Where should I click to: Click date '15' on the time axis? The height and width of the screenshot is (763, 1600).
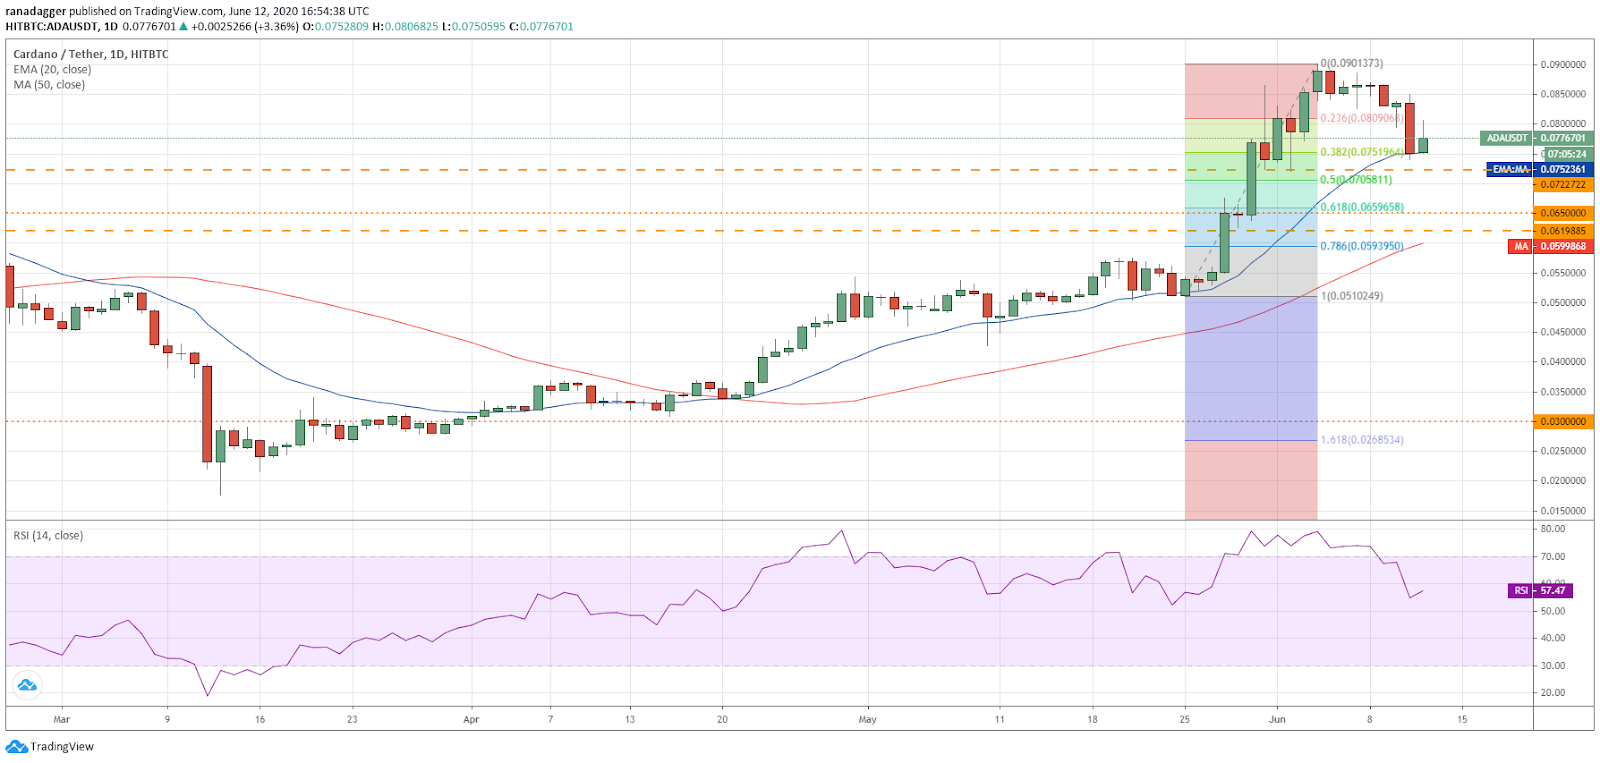pos(1462,720)
